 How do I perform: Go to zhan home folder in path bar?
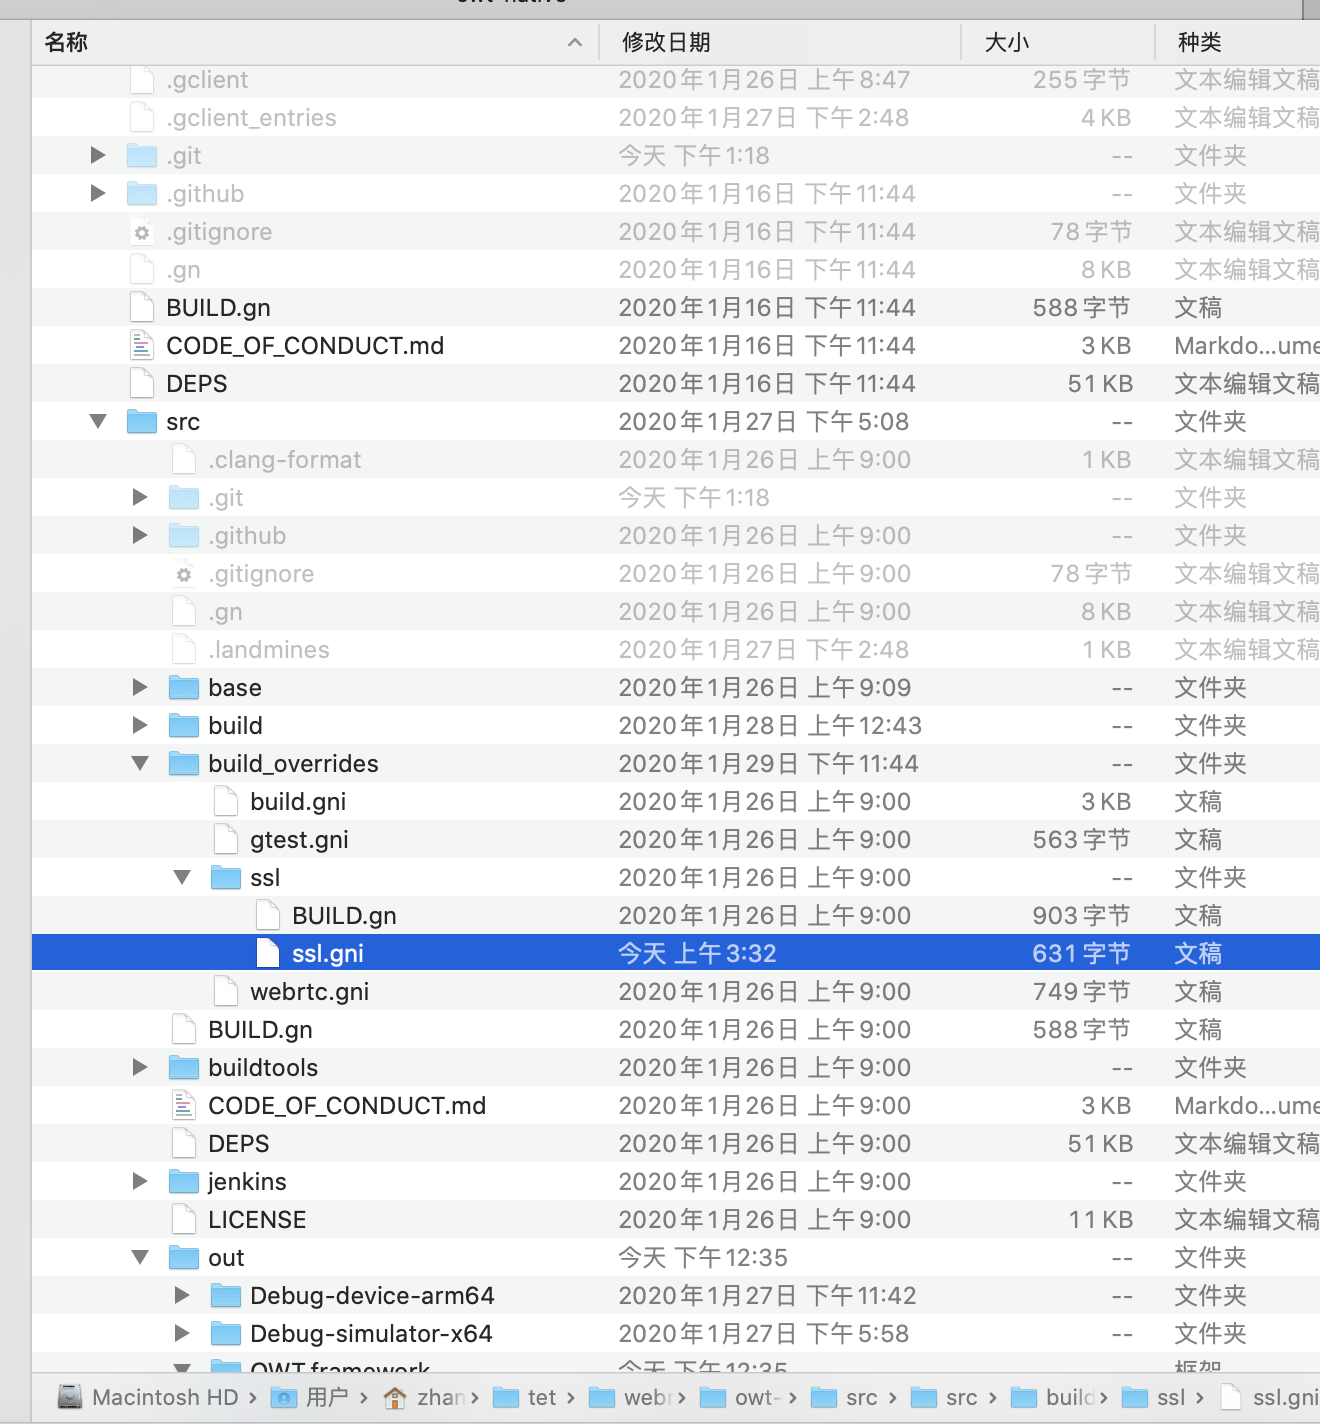point(441,1397)
